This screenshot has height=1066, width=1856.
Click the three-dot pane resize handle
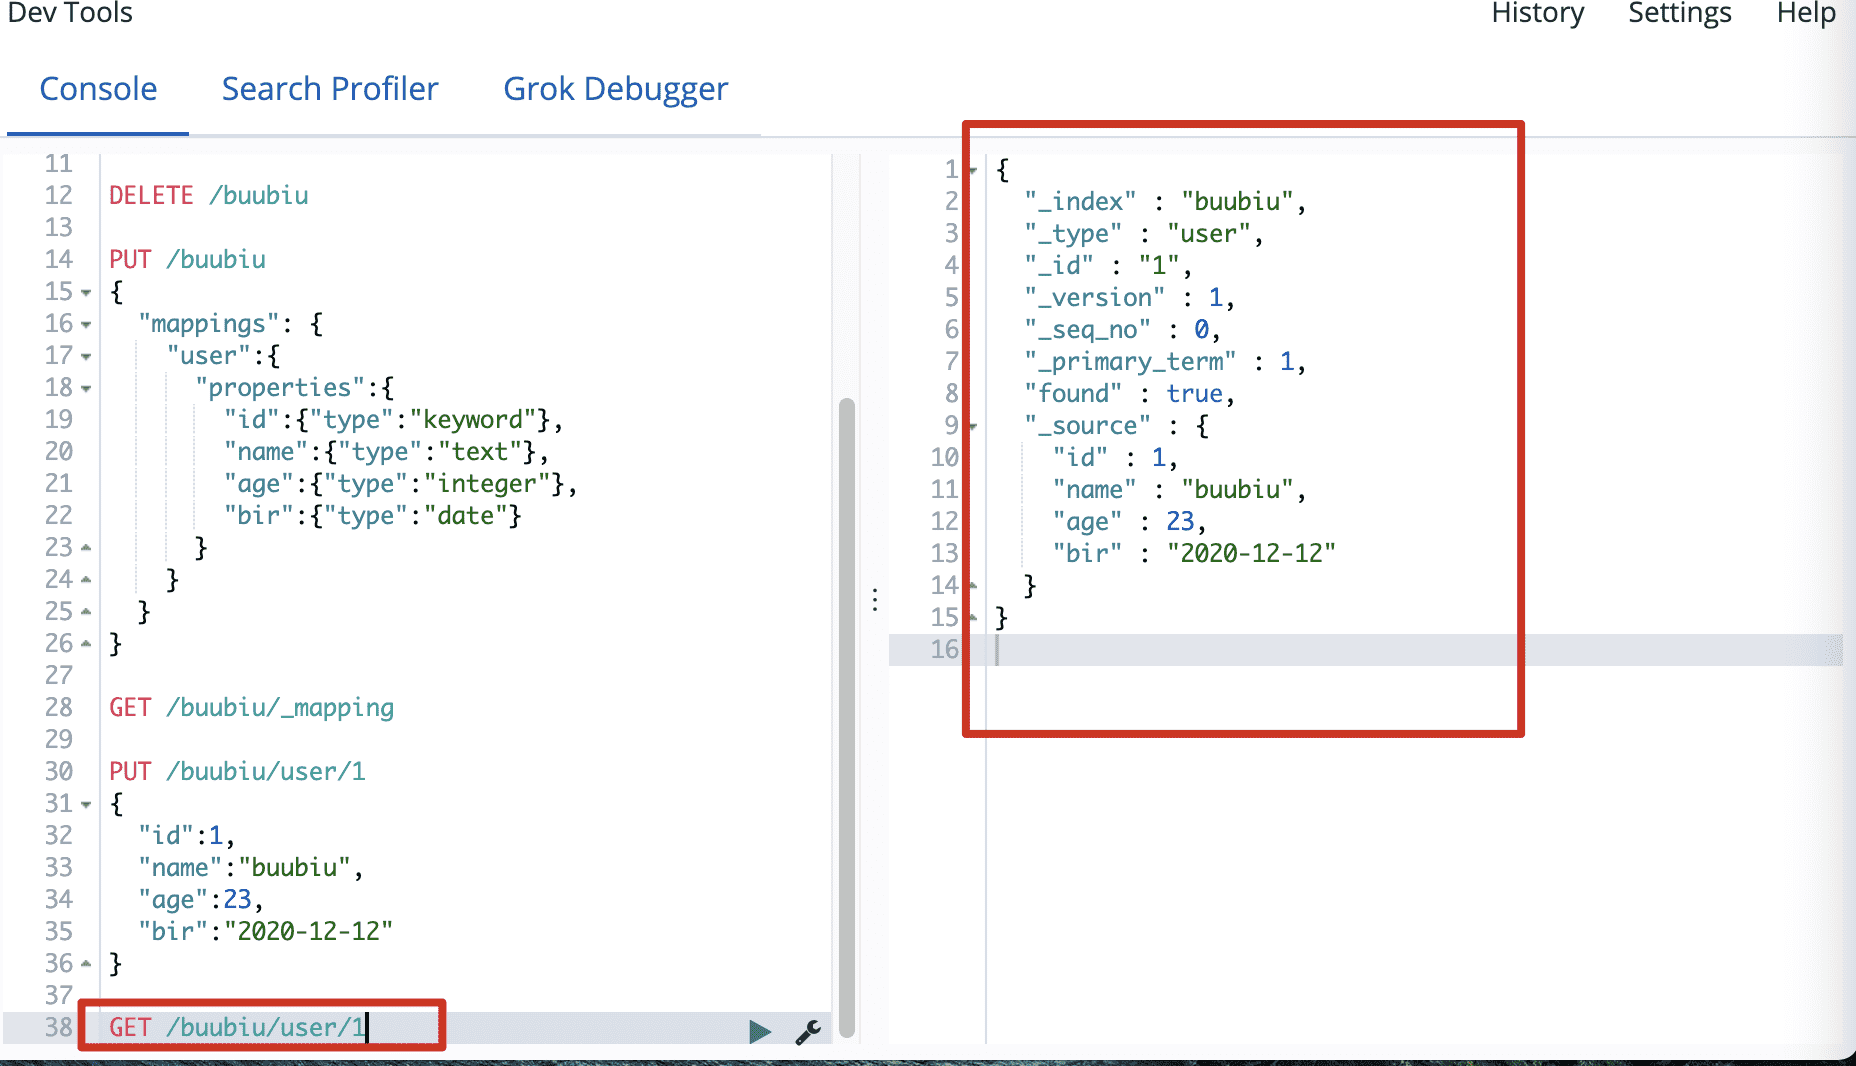(x=875, y=600)
